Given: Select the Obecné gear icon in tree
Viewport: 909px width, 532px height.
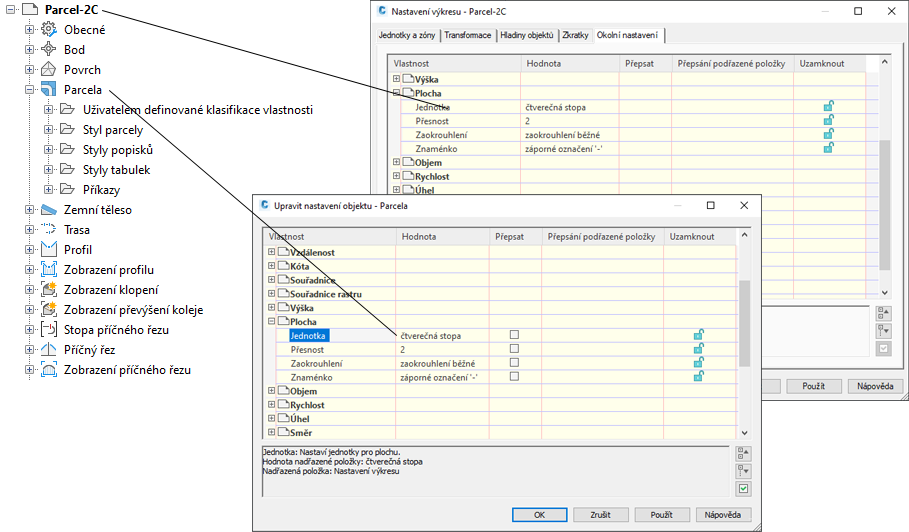Looking at the screenshot, I should point(49,30).
